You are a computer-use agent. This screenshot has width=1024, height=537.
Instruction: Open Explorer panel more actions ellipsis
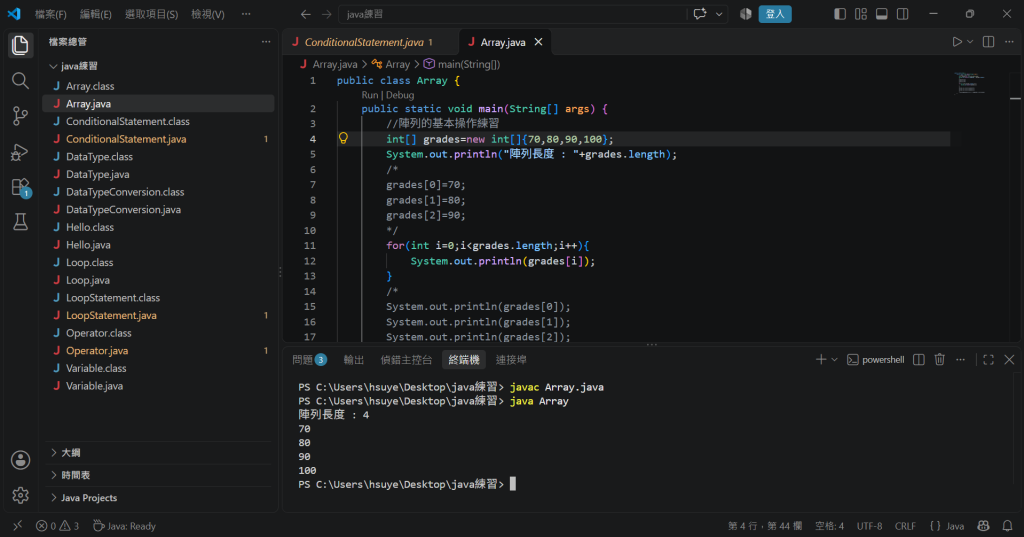(266, 42)
